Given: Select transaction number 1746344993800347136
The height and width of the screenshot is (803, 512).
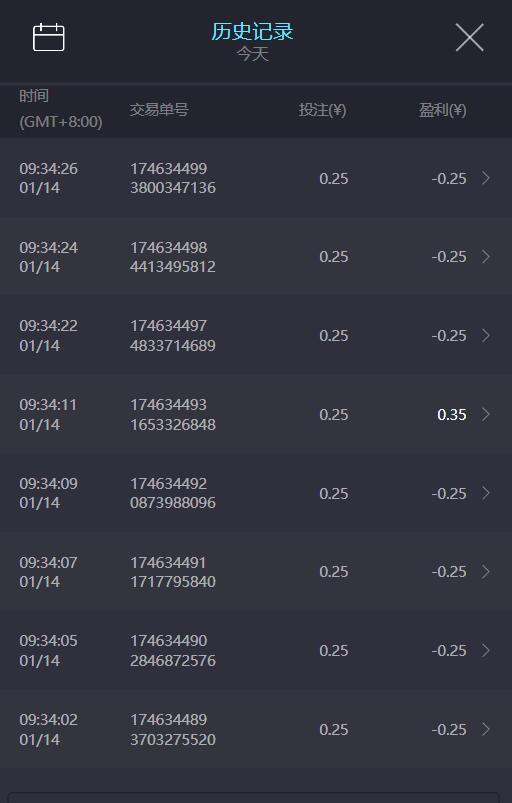Looking at the screenshot, I should [x=173, y=178].
